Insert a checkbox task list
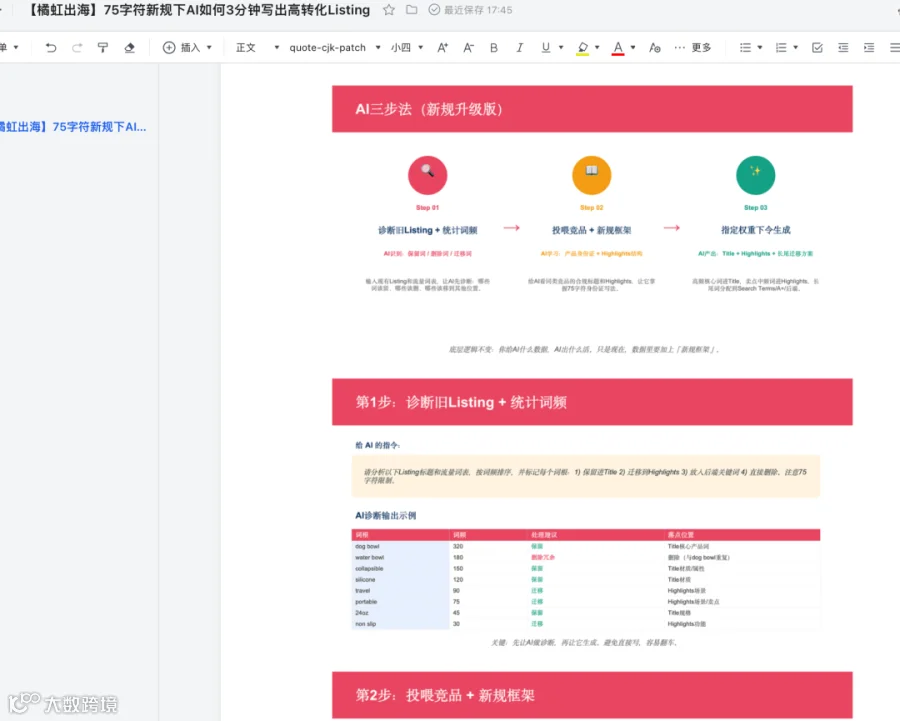This screenshot has width=900, height=721. (817, 48)
